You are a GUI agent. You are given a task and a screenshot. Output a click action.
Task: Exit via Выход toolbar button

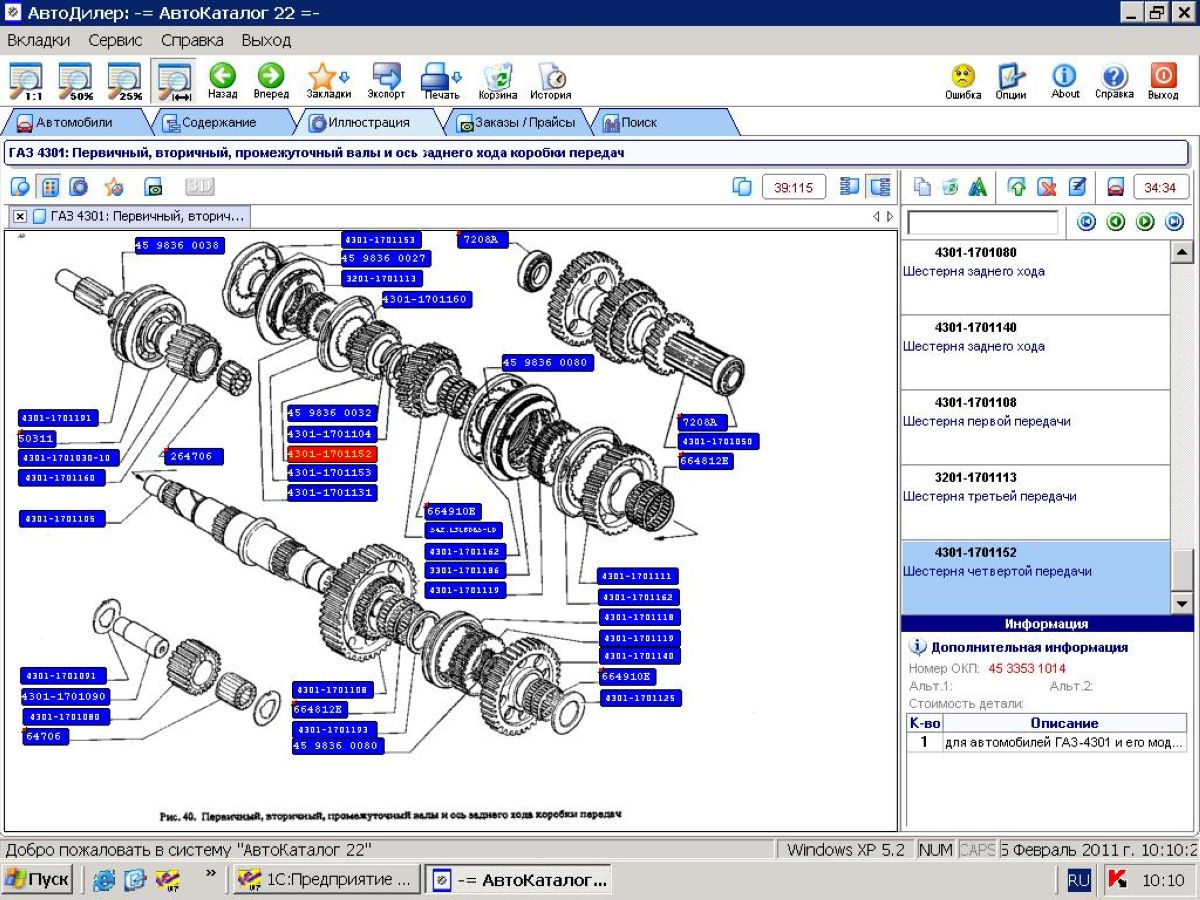1163,81
